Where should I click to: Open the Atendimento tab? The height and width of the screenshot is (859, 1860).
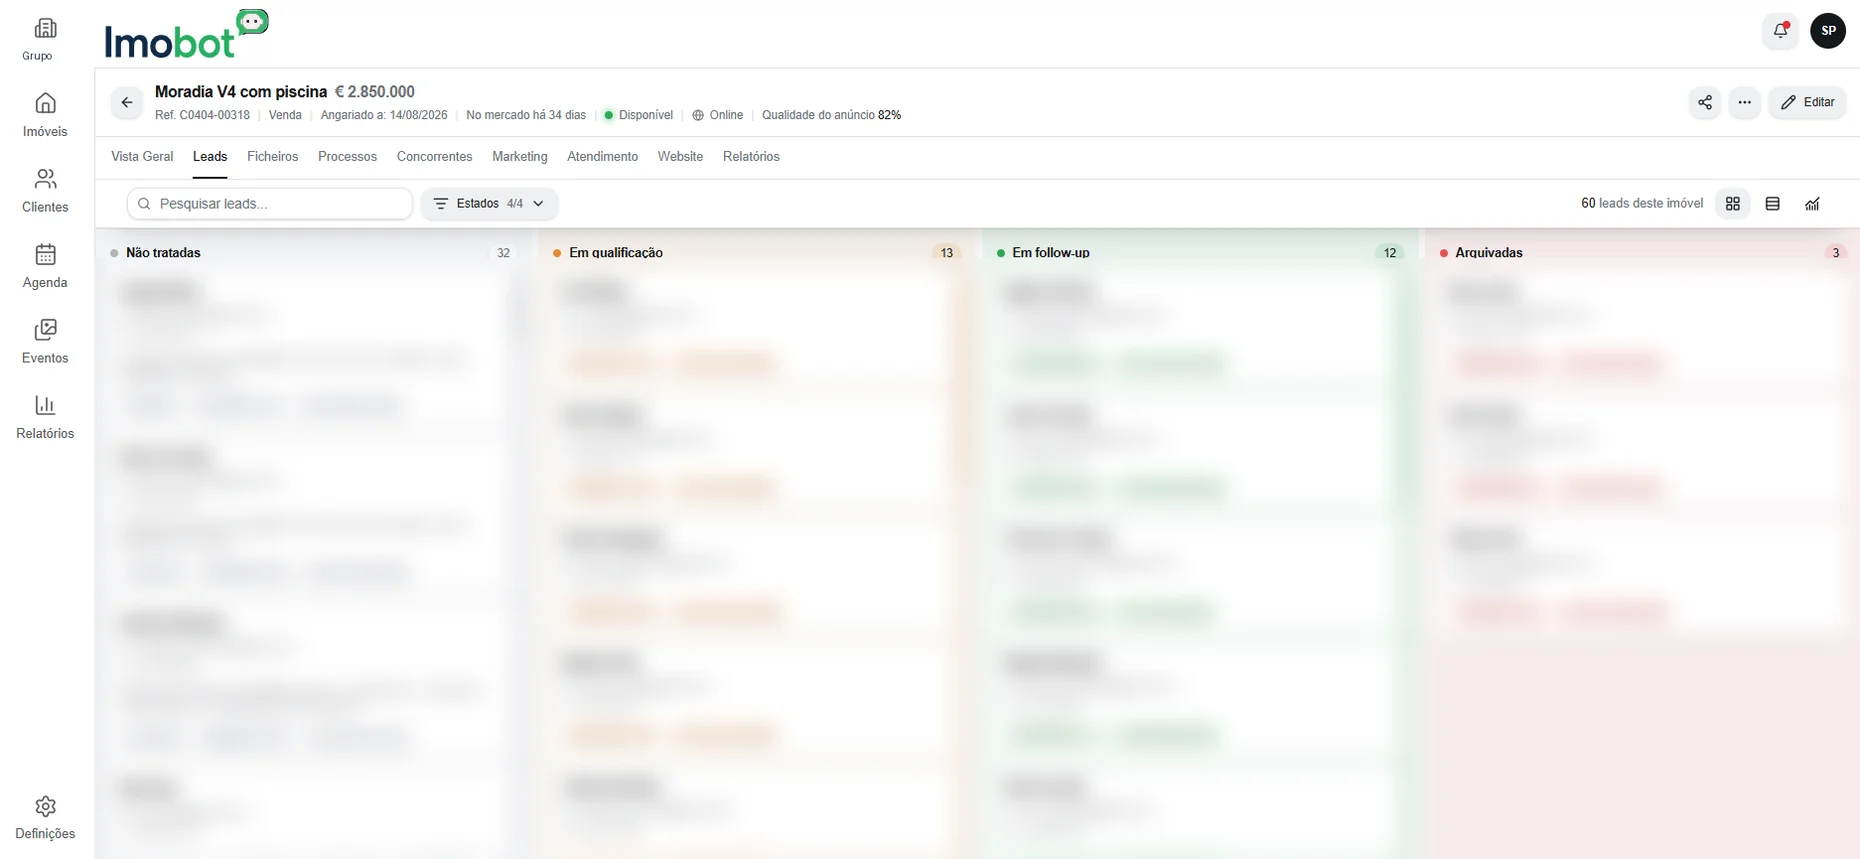tap(602, 157)
